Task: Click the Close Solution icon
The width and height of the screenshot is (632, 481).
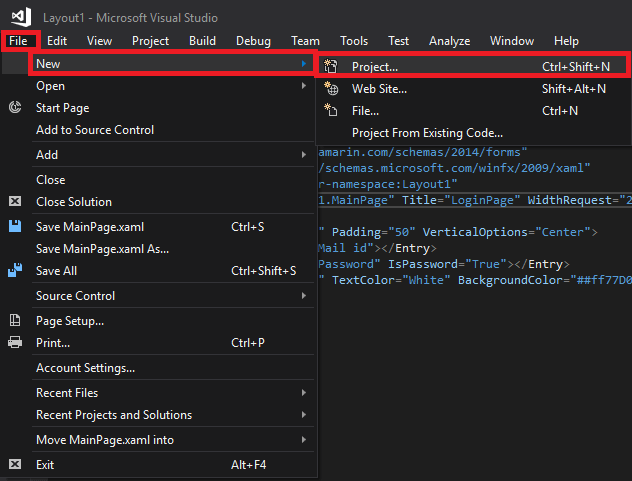Action: coord(15,202)
